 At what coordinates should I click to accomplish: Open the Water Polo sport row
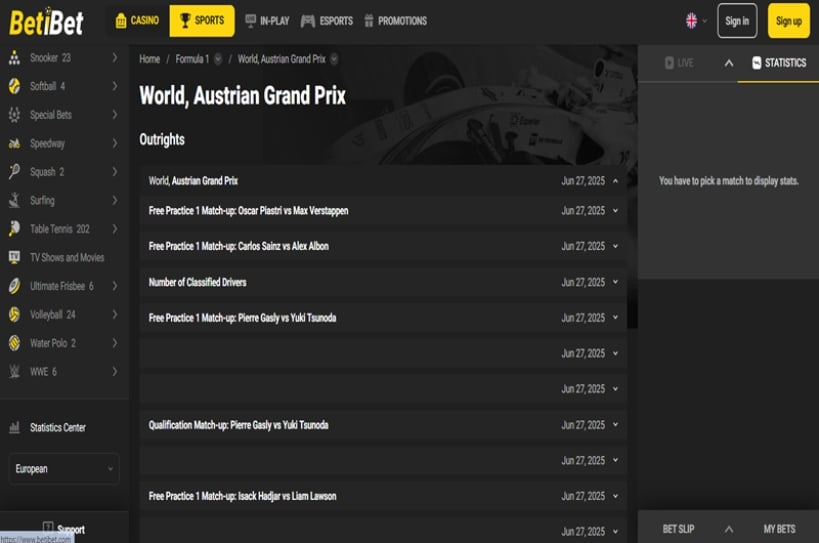click(x=64, y=343)
